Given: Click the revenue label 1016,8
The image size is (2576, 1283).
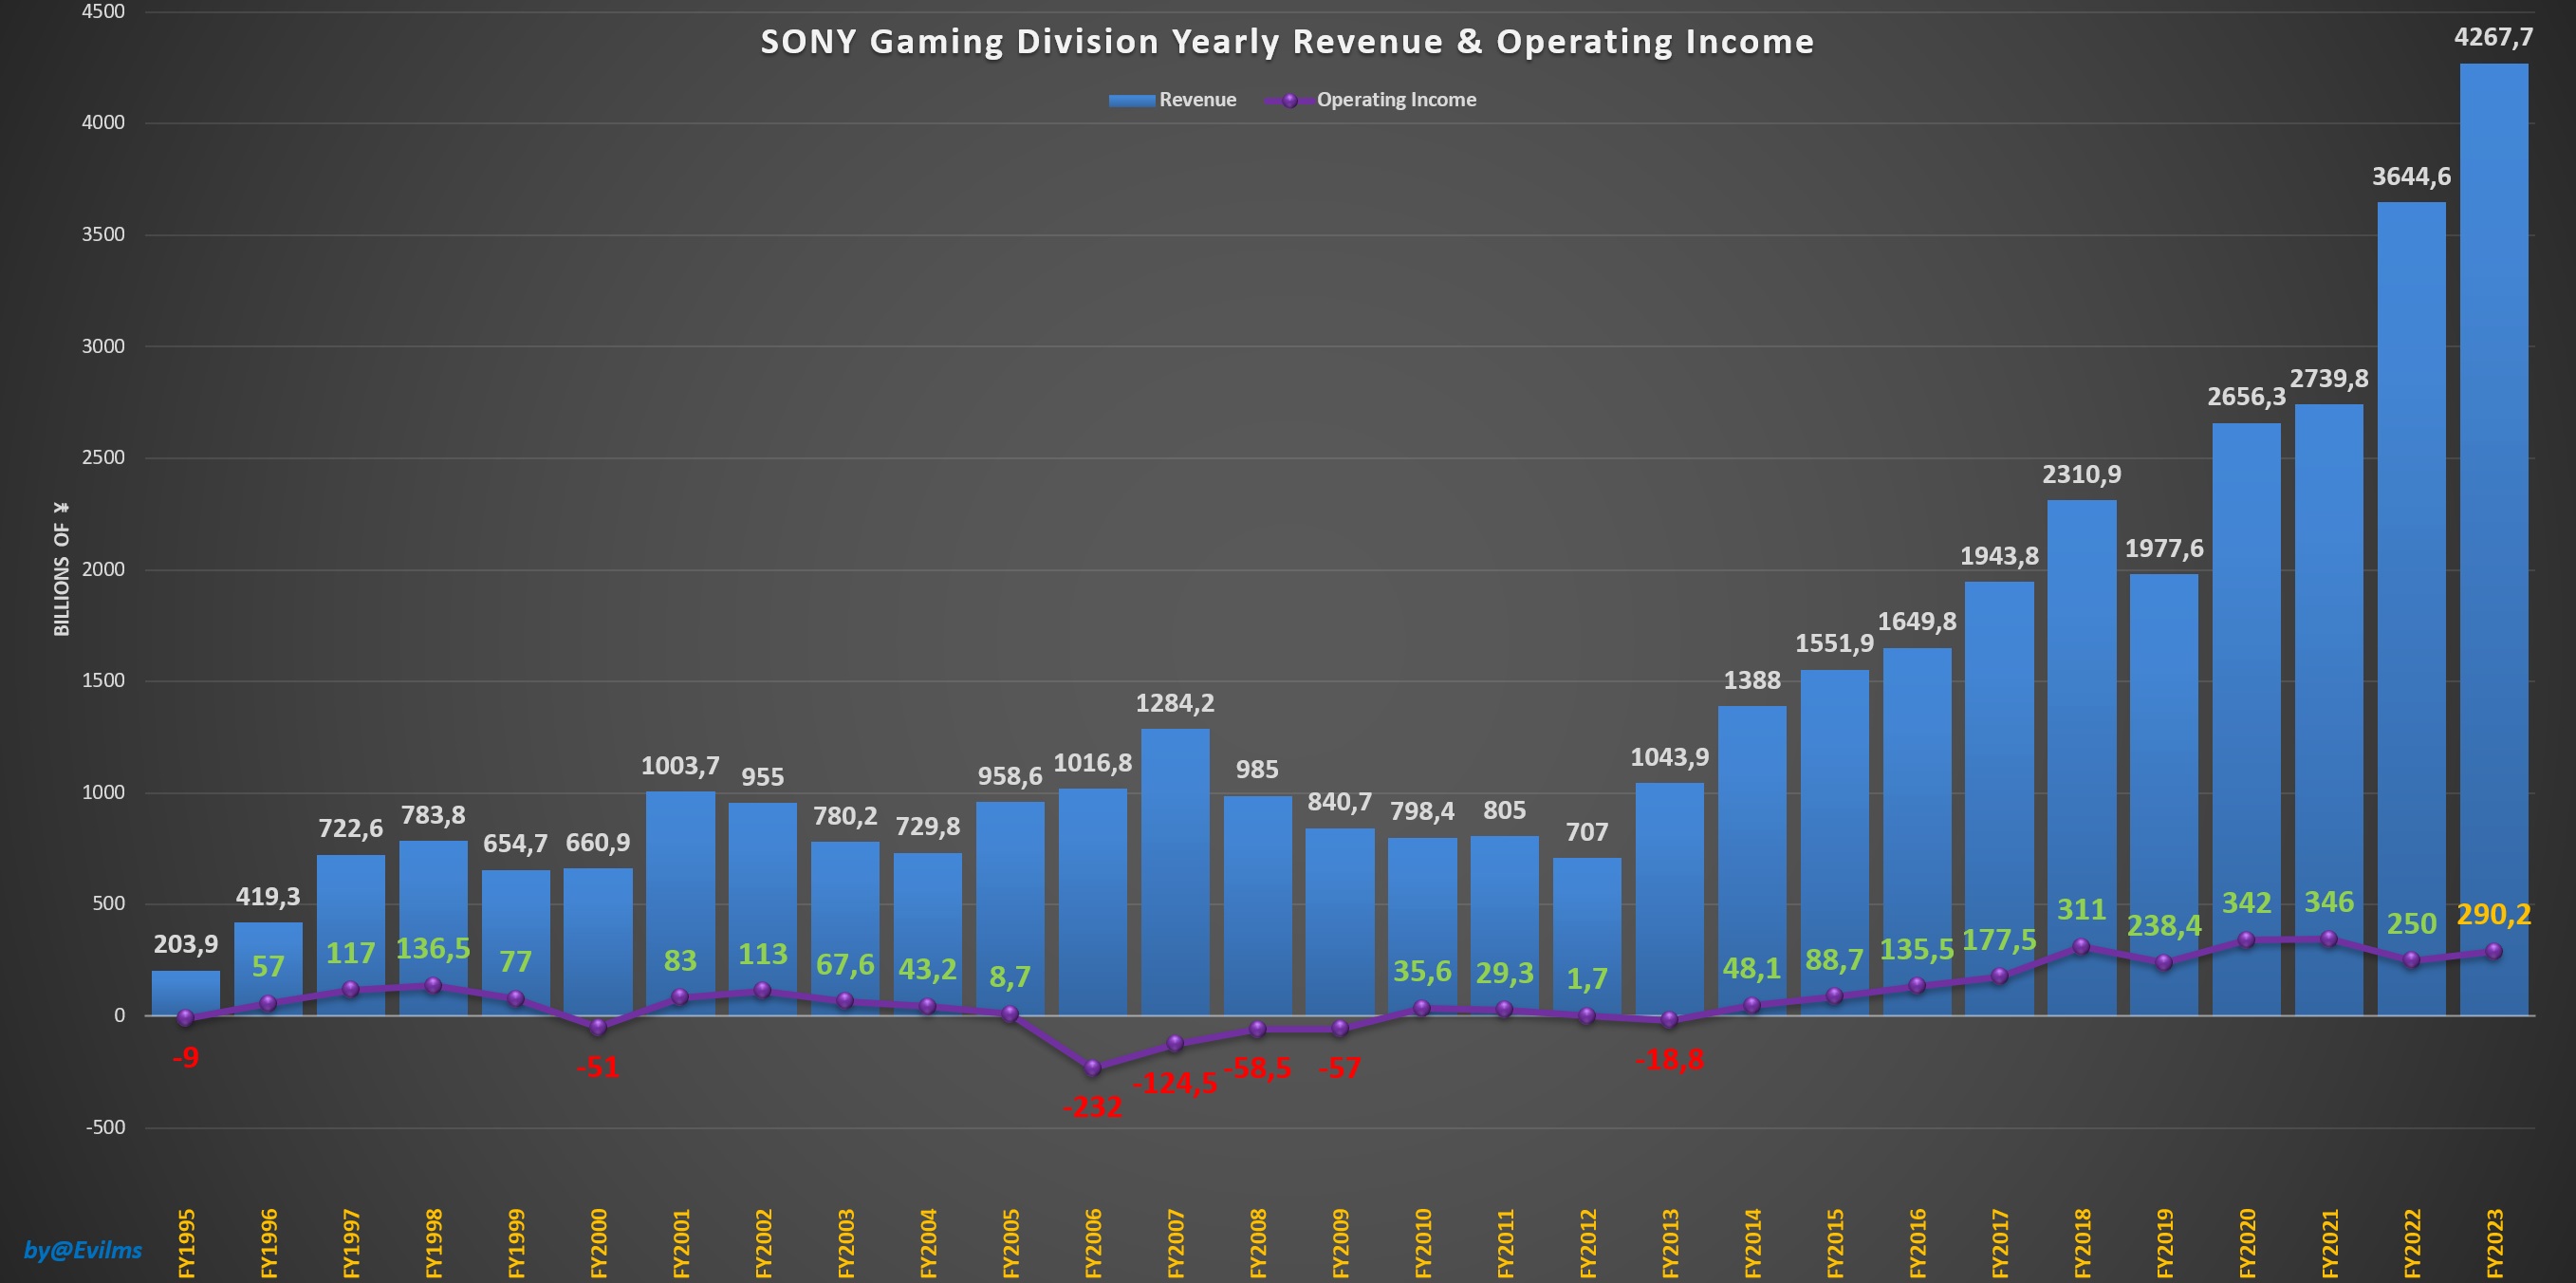Looking at the screenshot, I should pyautogui.click(x=1092, y=764).
